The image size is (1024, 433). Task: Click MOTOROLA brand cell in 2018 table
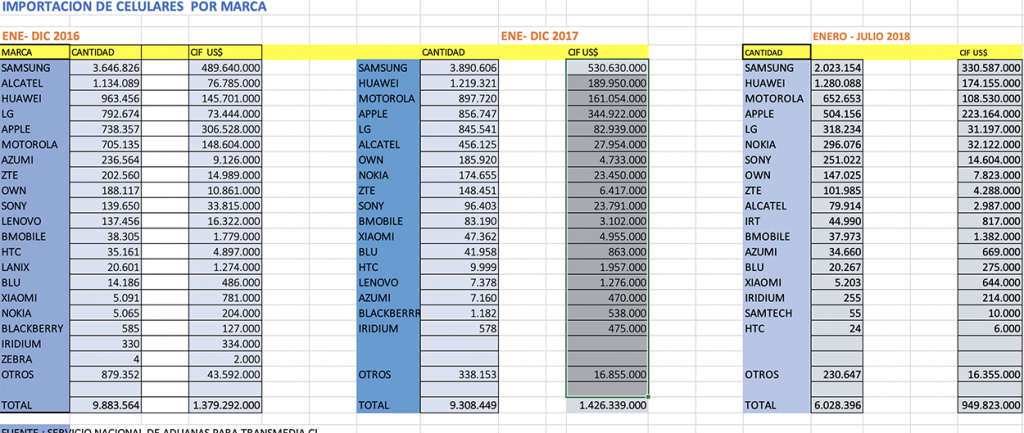click(776, 99)
